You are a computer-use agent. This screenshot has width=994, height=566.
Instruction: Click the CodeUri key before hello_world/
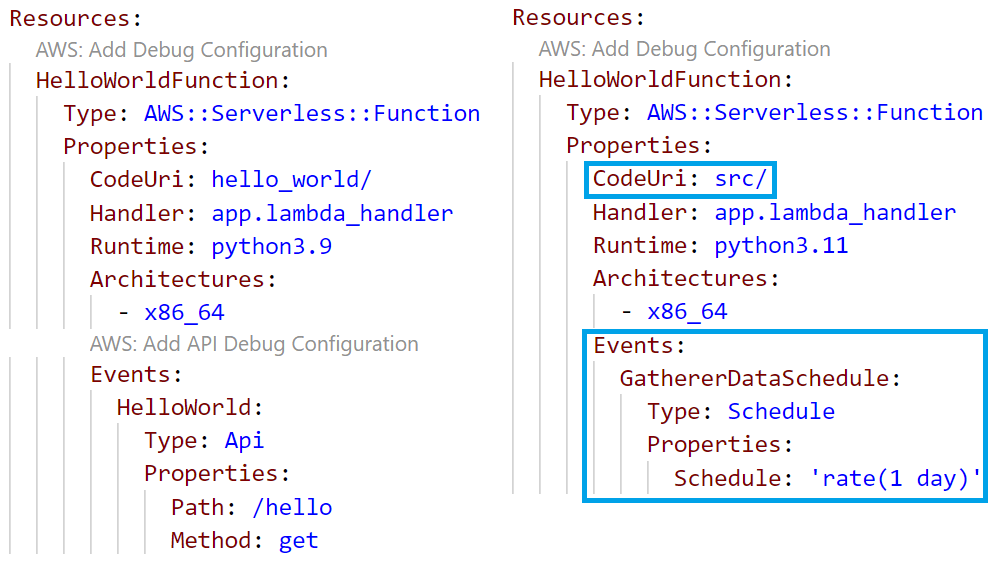point(143,180)
